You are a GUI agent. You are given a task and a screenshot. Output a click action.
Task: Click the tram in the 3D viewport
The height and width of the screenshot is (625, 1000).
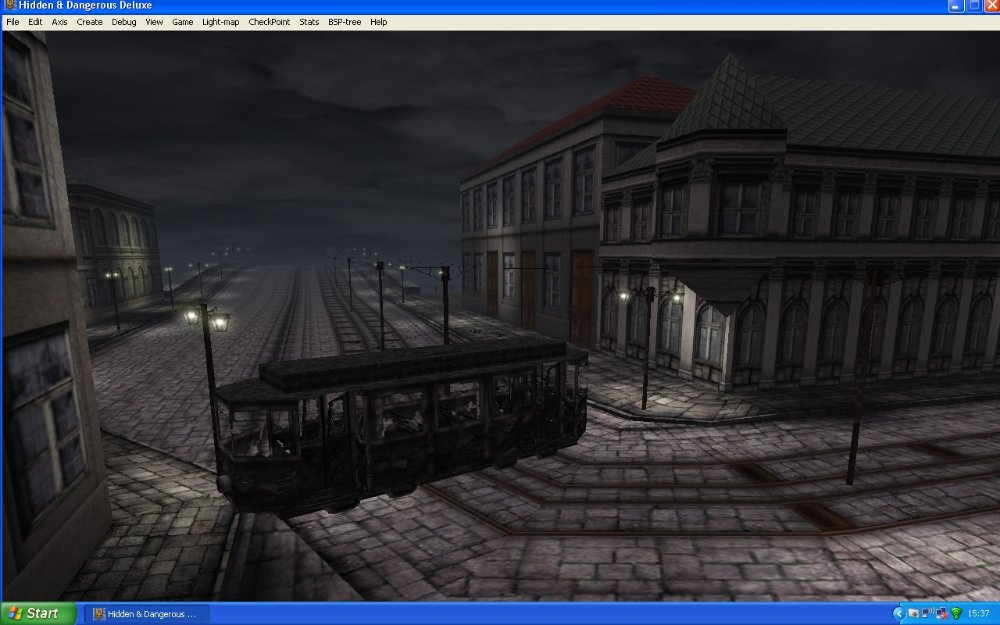[401, 425]
